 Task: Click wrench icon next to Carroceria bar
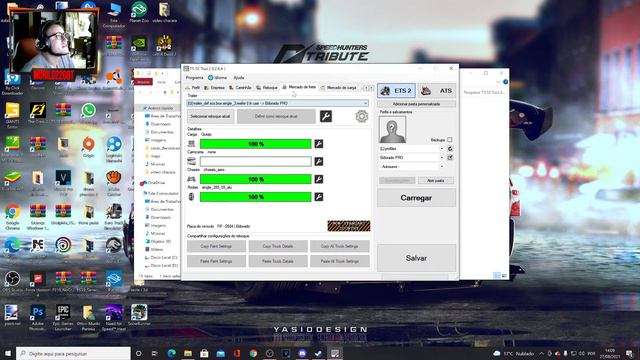tap(319, 161)
